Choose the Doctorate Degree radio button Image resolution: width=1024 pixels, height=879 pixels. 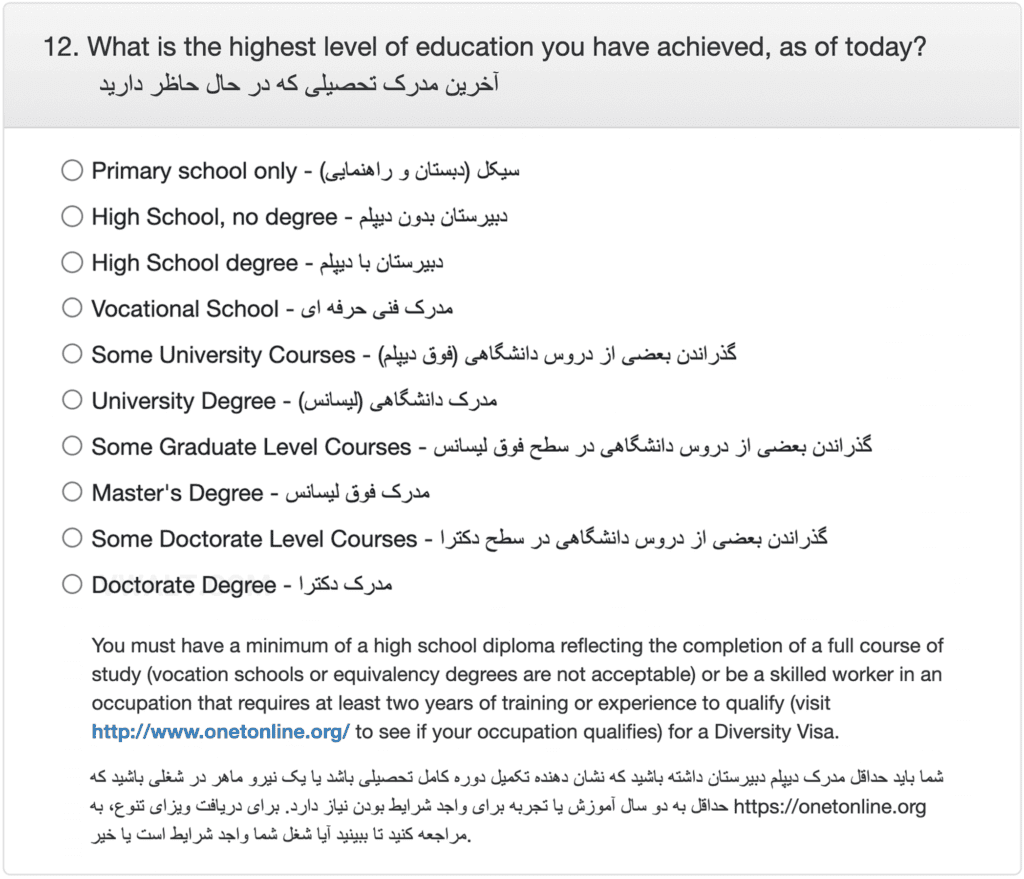(72, 584)
